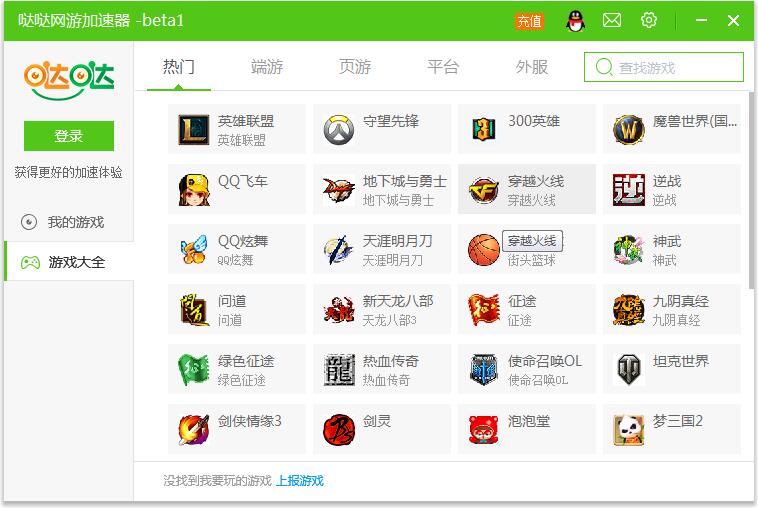The width and height of the screenshot is (758, 508).
Task: Click the 300英雄 title text
Action: [534, 121]
